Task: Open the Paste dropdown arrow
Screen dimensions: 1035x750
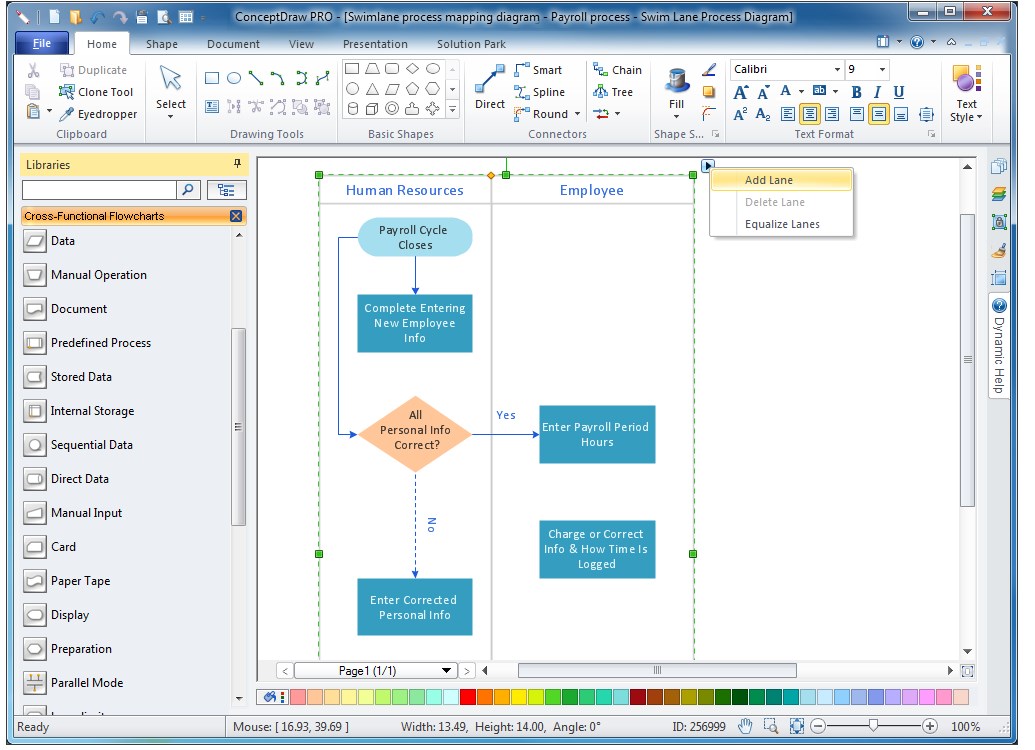Action: 50,111
